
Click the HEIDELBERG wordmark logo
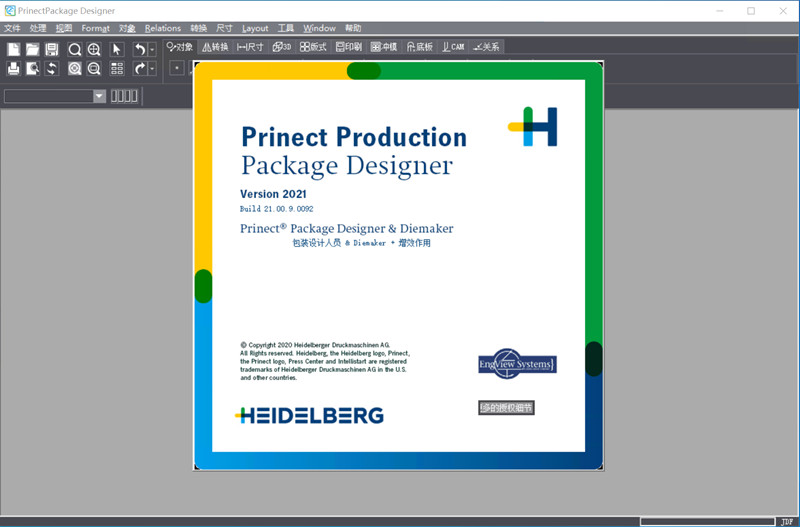(309, 416)
